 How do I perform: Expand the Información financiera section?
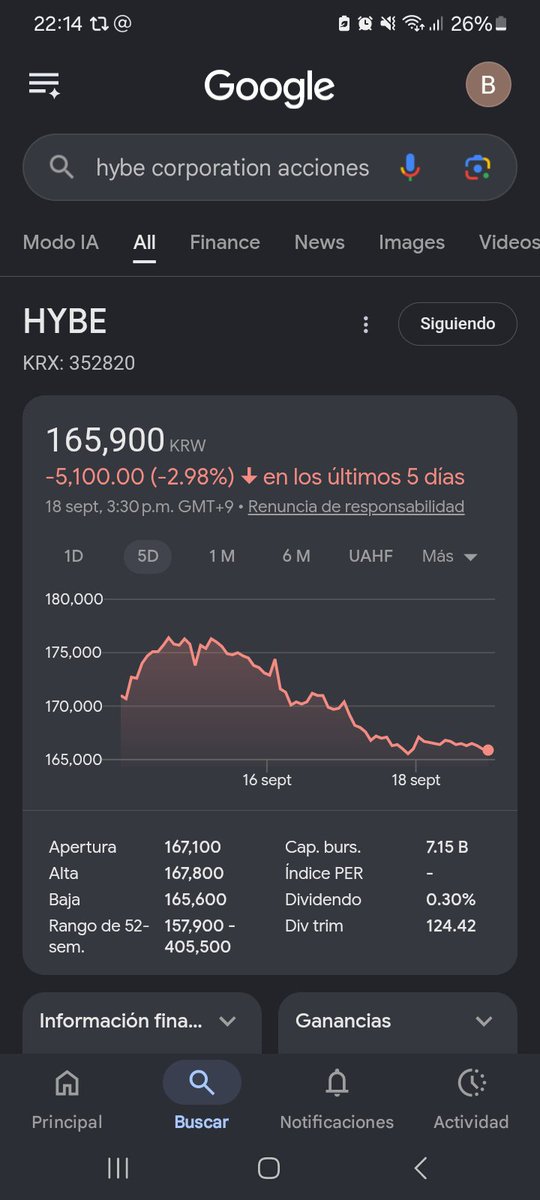pyautogui.click(x=141, y=1021)
